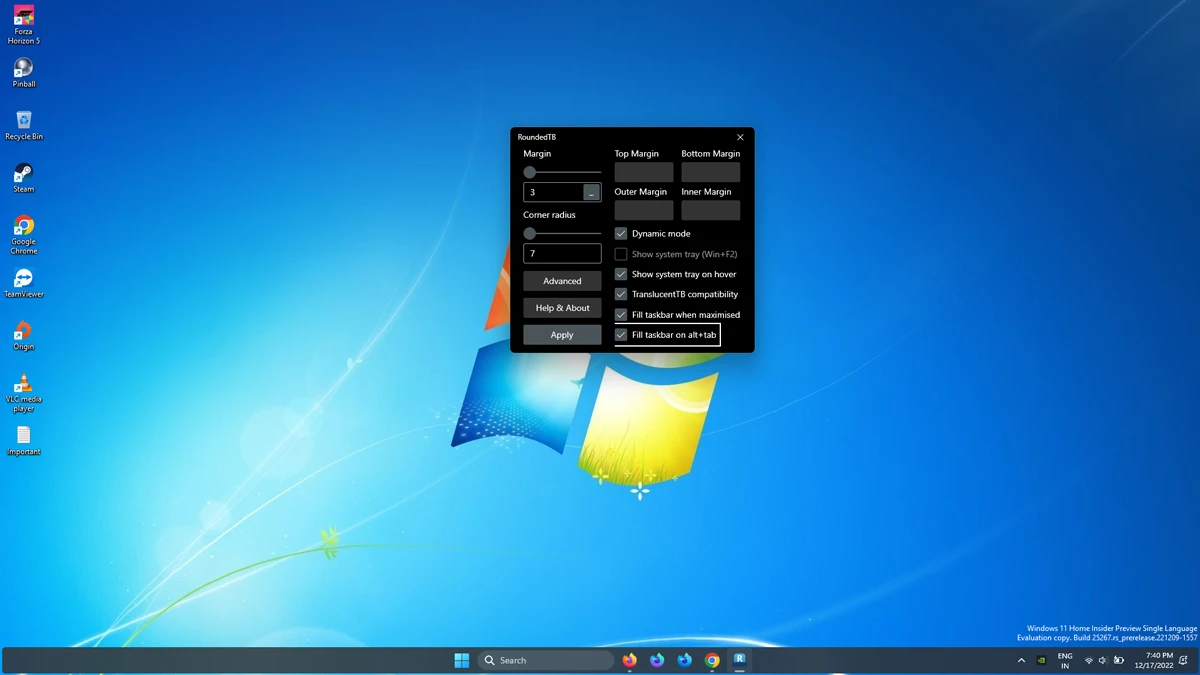Open the notification bell icon
Screen dimensions: 1200x675
click(x=1183, y=660)
